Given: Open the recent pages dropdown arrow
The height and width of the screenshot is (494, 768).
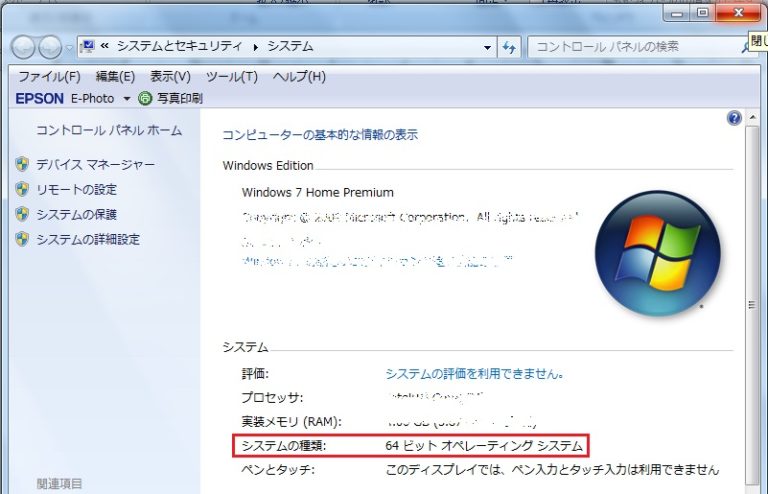Looking at the screenshot, I should pos(69,48).
